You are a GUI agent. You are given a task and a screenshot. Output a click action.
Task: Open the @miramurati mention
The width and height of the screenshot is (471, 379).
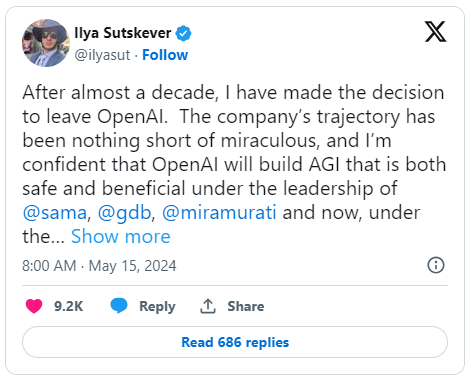(x=219, y=213)
